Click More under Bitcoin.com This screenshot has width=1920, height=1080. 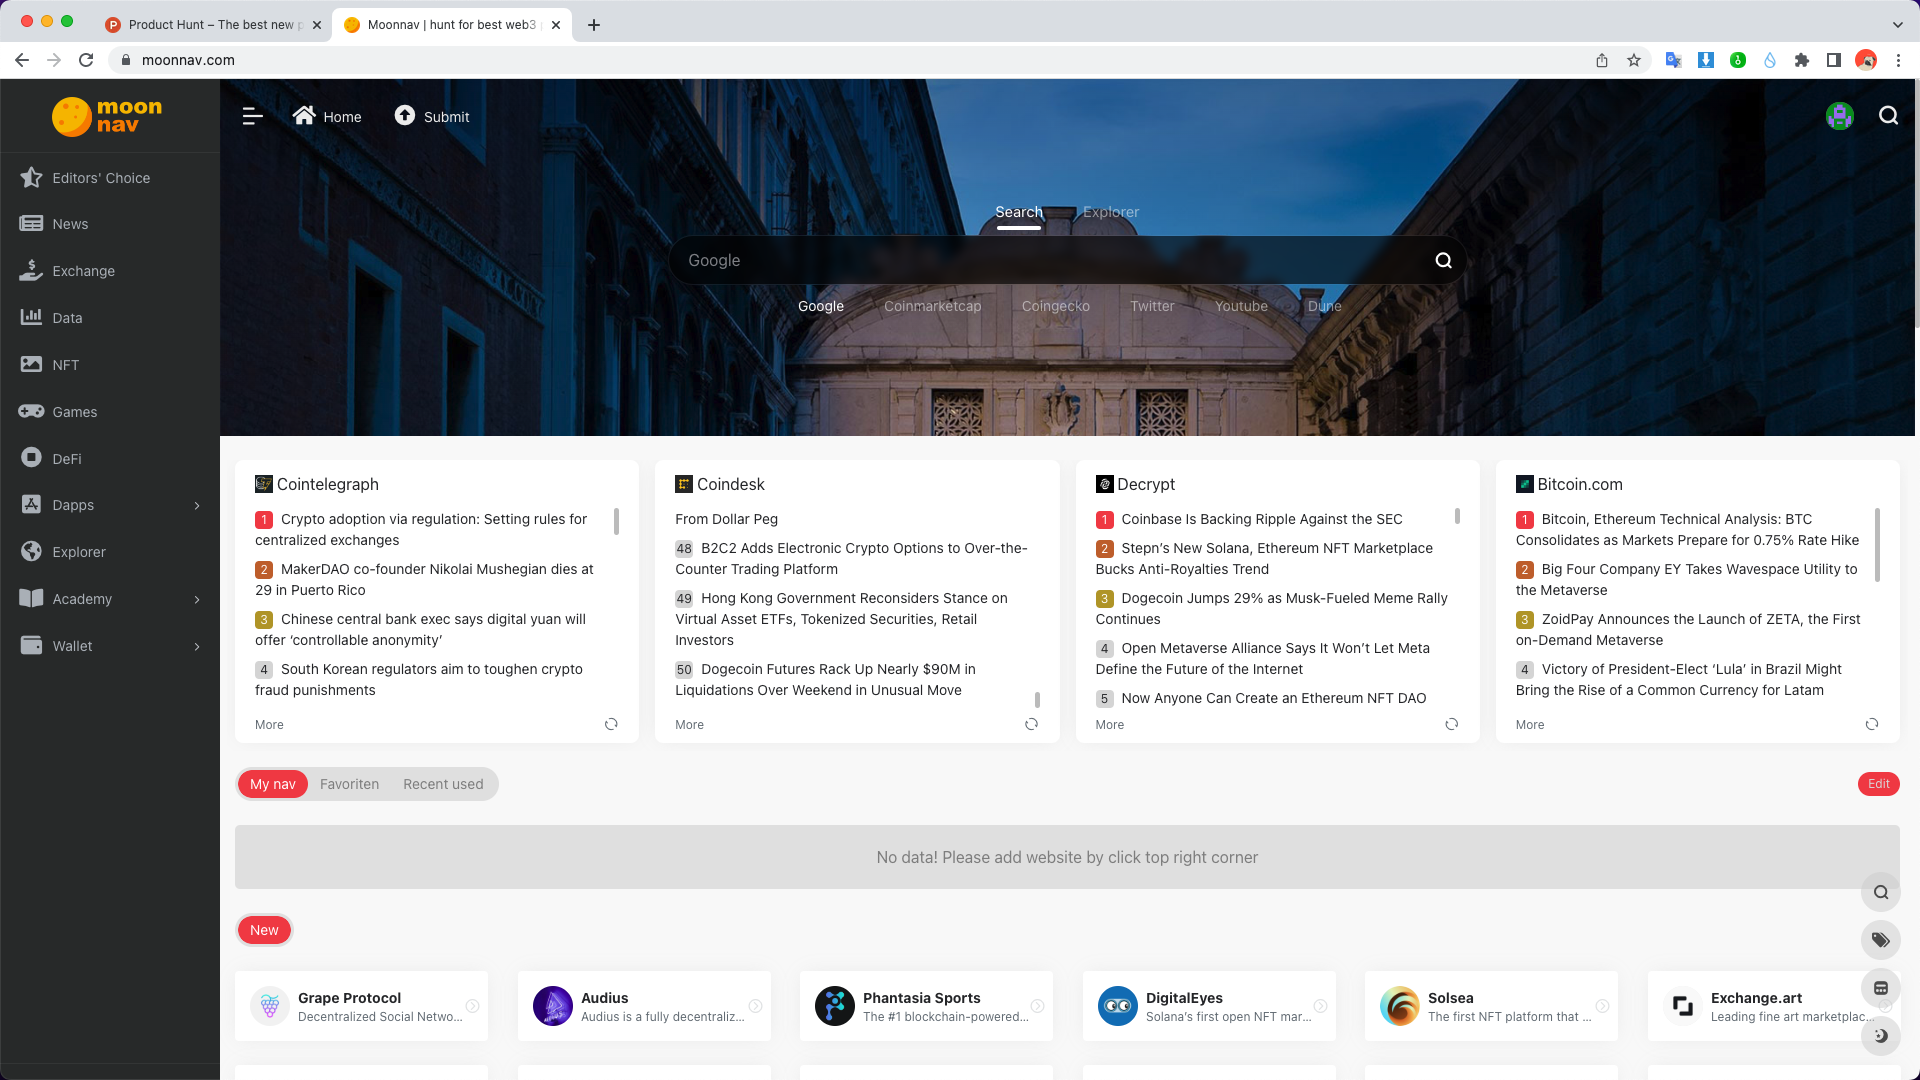coord(1529,725)
